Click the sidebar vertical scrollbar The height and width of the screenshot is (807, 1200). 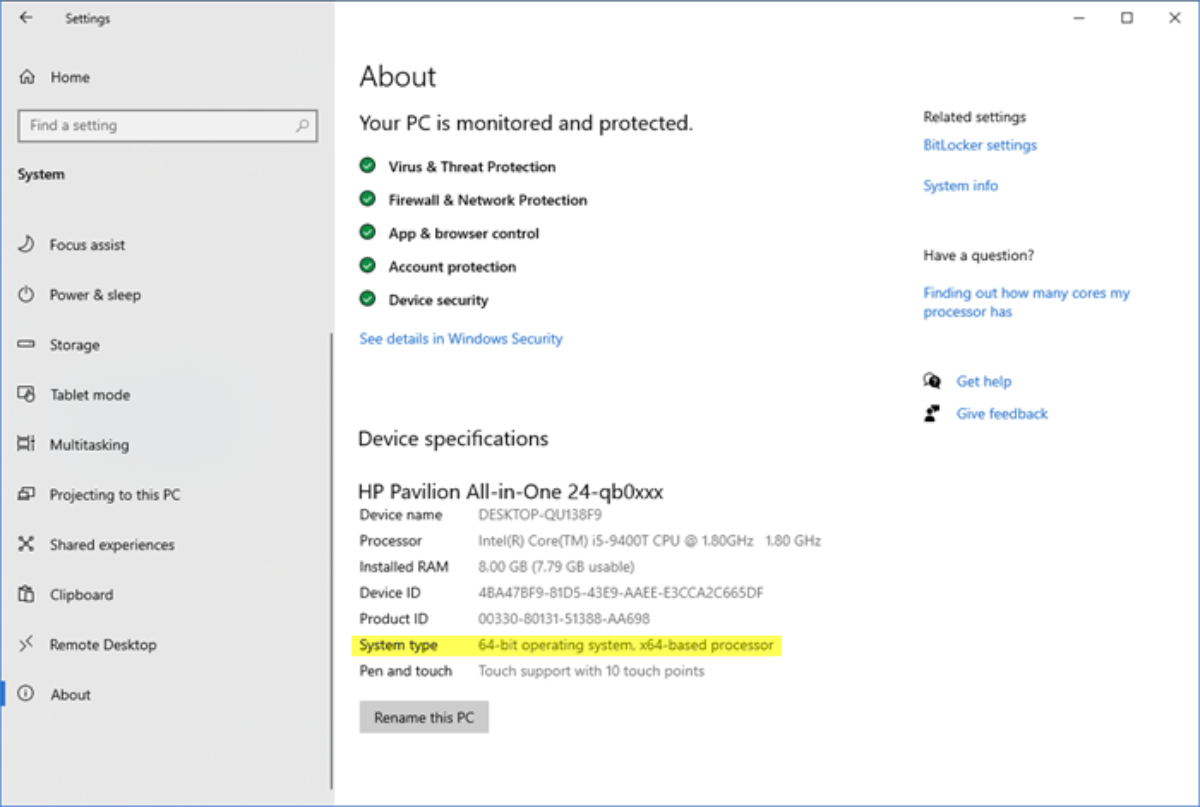[331, 560]
